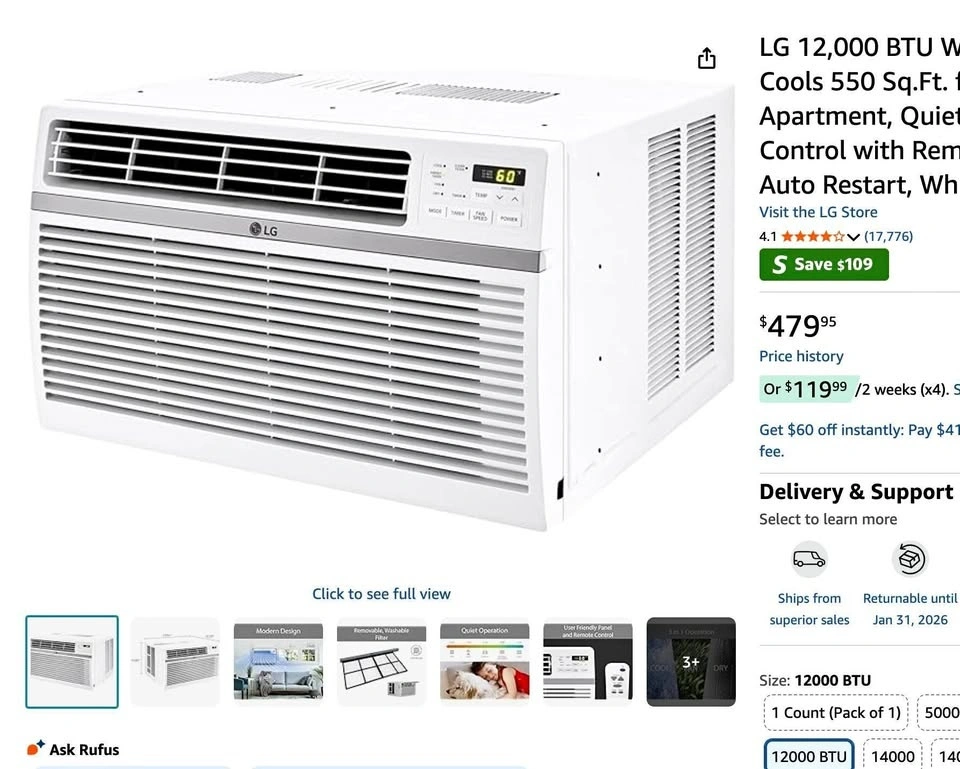Viewport: 960px width, 769px height.
Task: Open the Price history link
Action: (x=801, y=356)
